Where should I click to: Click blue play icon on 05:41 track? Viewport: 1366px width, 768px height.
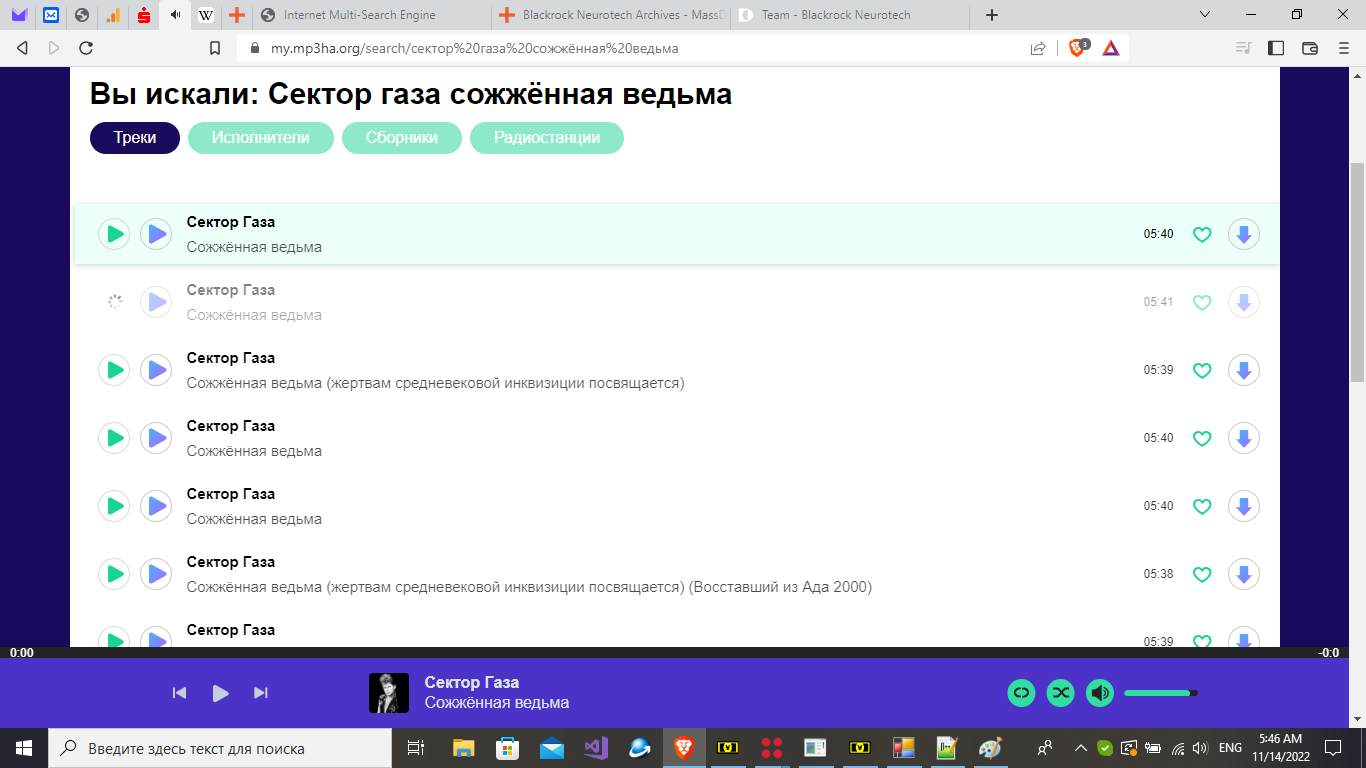point(156,302)
